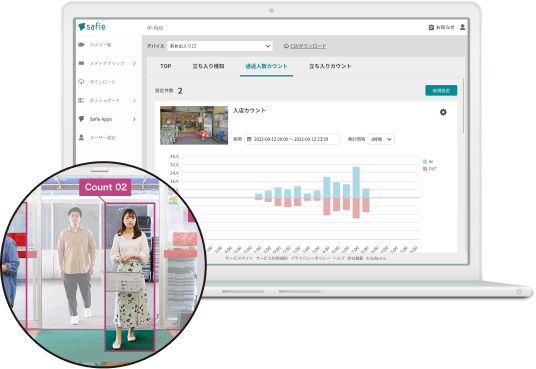Open the camera list icon in sidebar
The image size is (536, 369).
(81, 45)
